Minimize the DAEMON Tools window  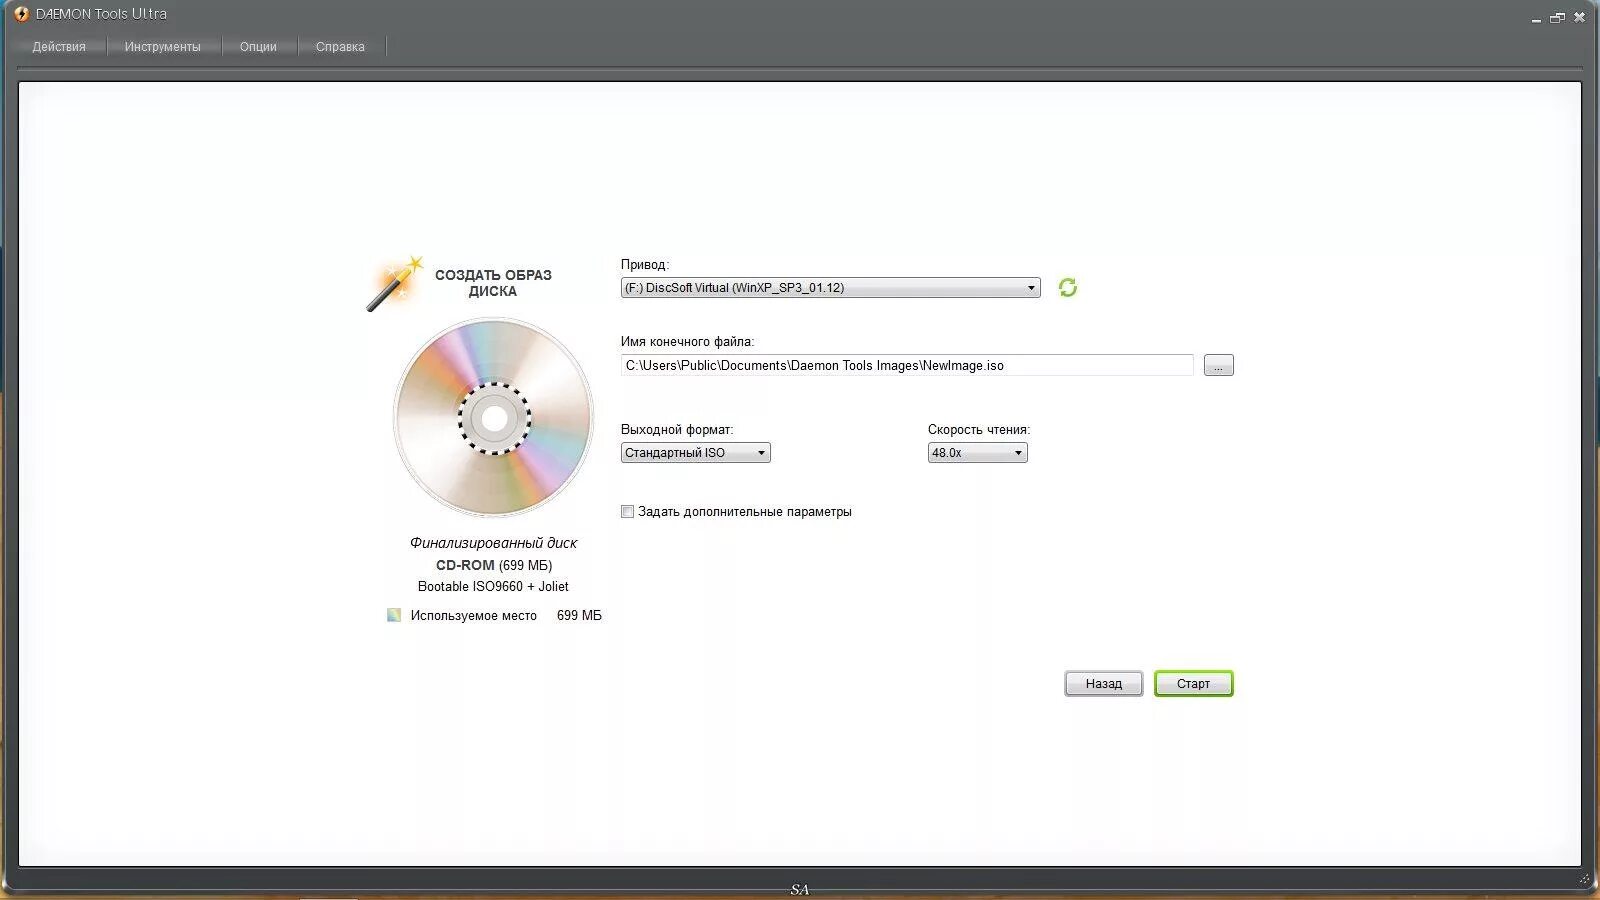coord(1536,18)
